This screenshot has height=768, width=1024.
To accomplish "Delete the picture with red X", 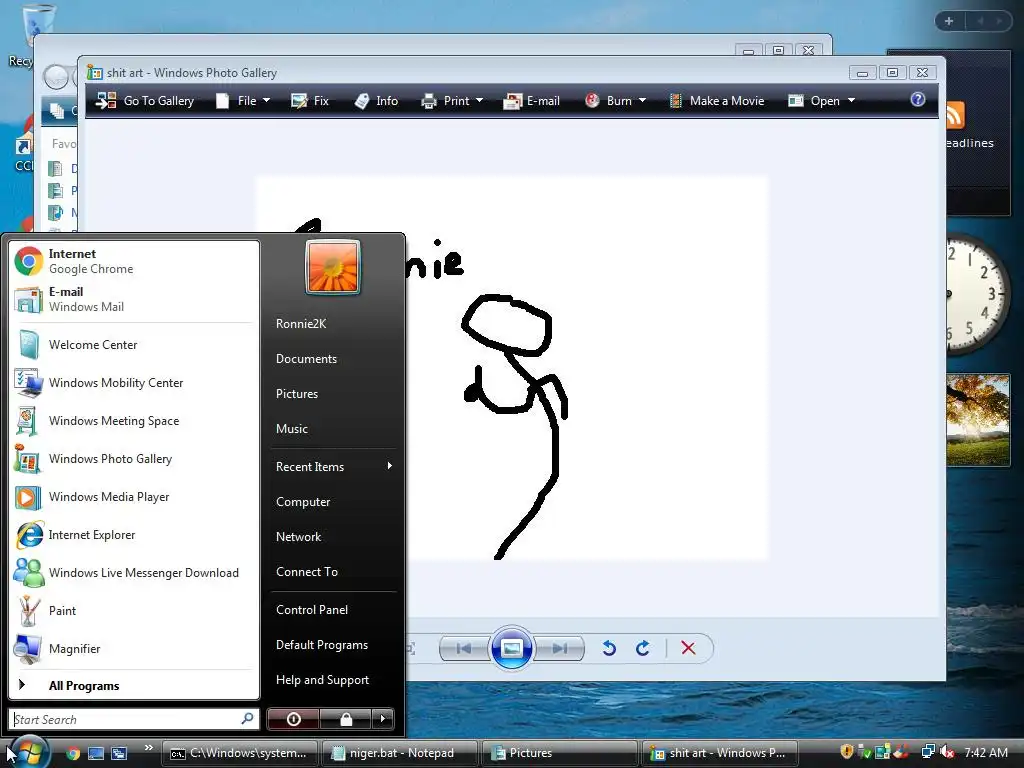I will pyautogui.click(x=688, y=648).
